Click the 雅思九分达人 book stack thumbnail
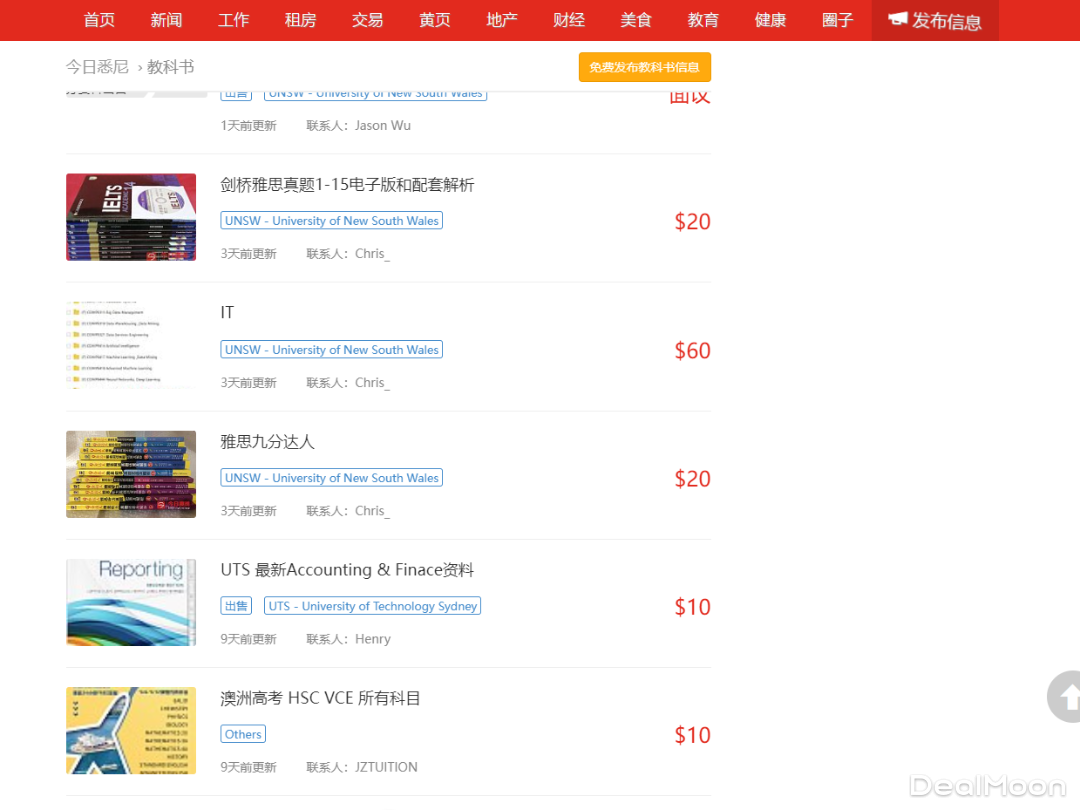This screenshot has width=1080, height=810. click(131, 474)
